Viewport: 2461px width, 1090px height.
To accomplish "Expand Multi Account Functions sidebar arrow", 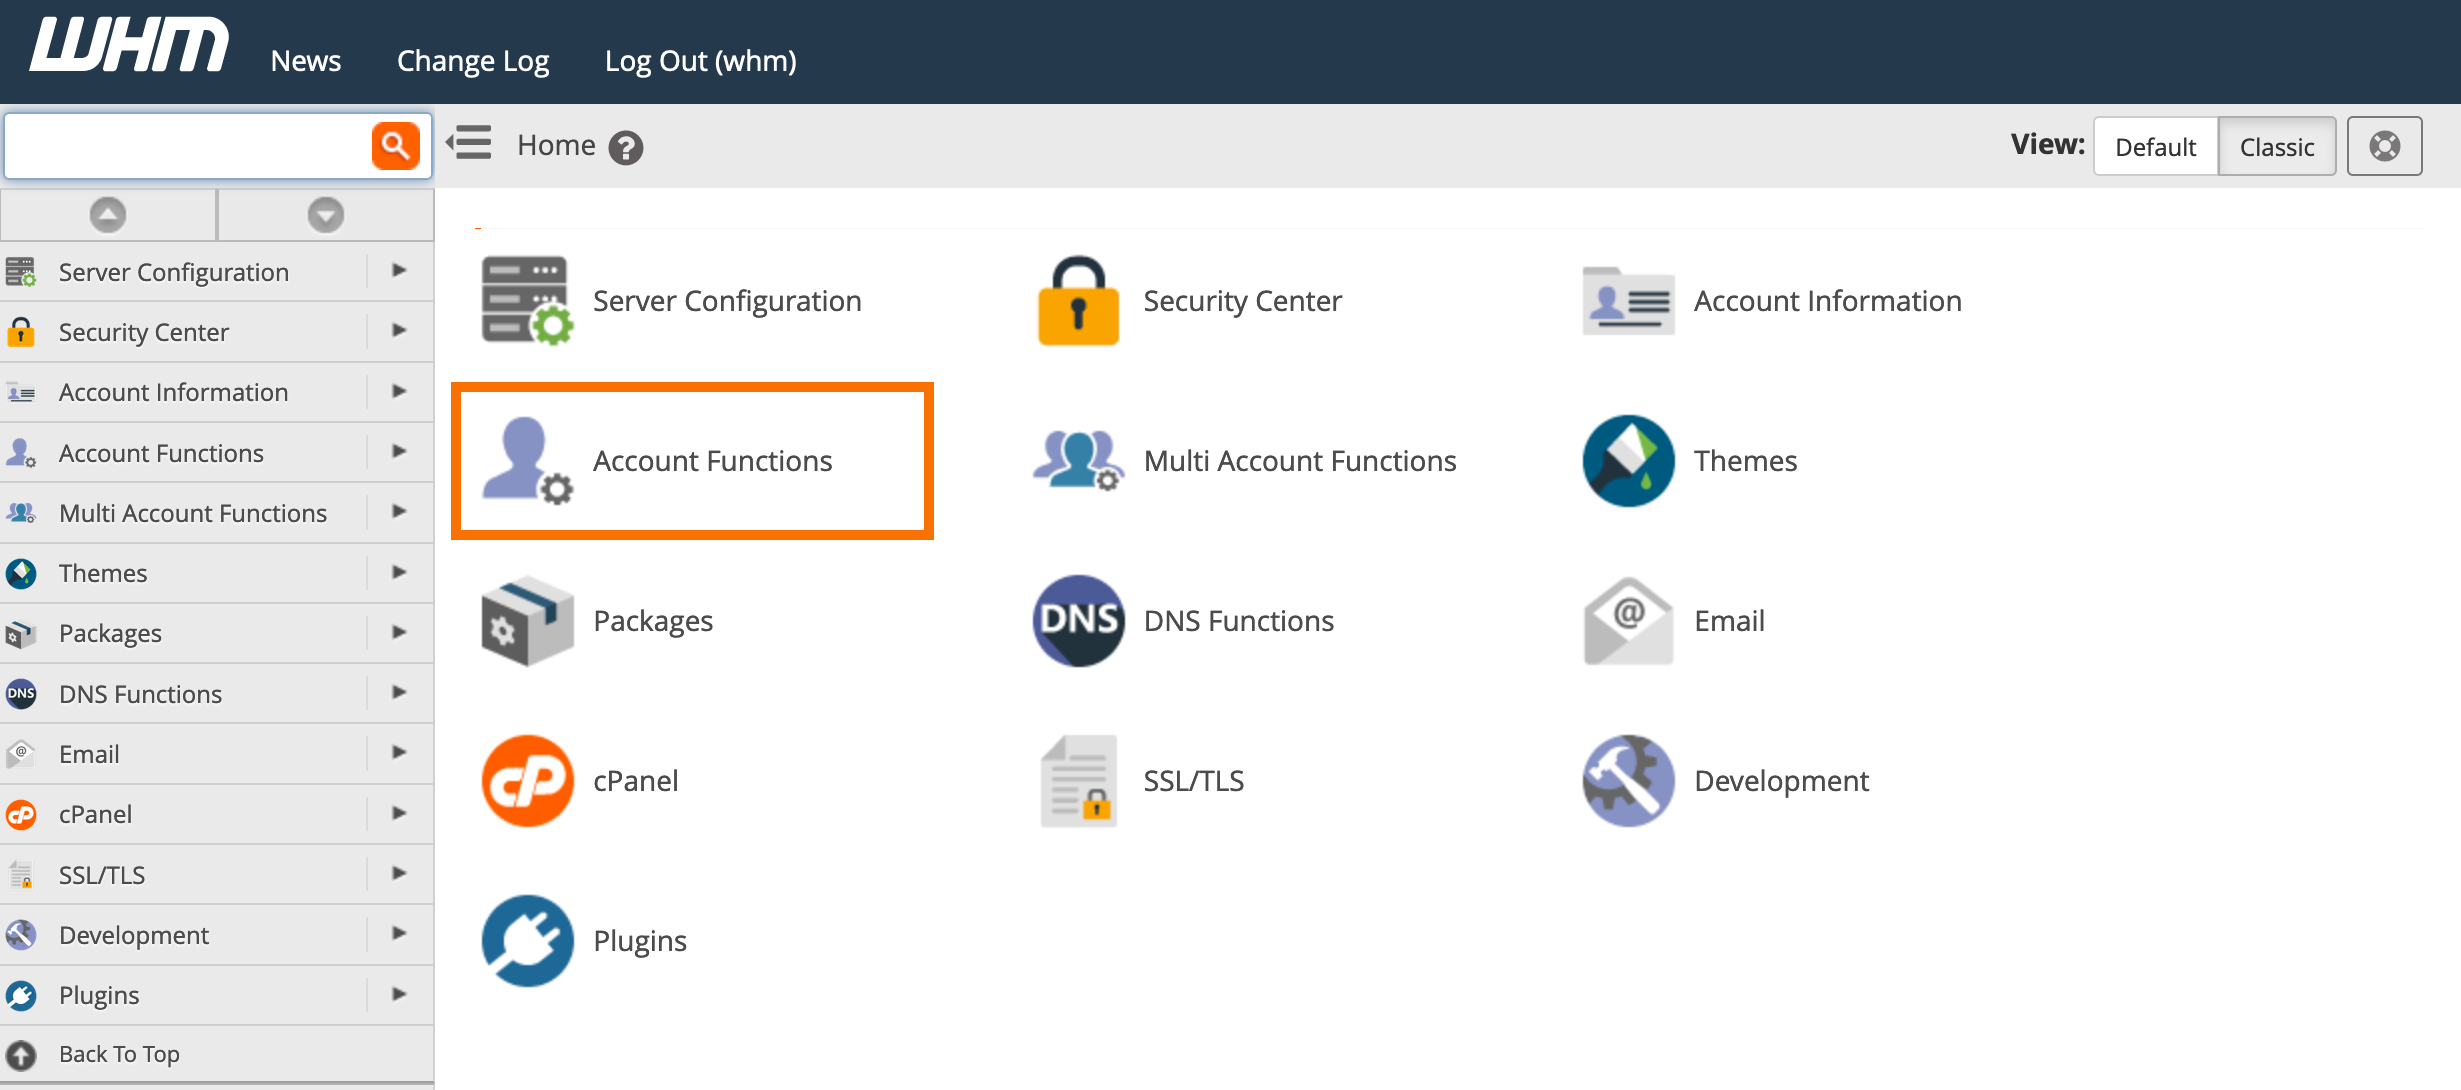I will point(400,511).
